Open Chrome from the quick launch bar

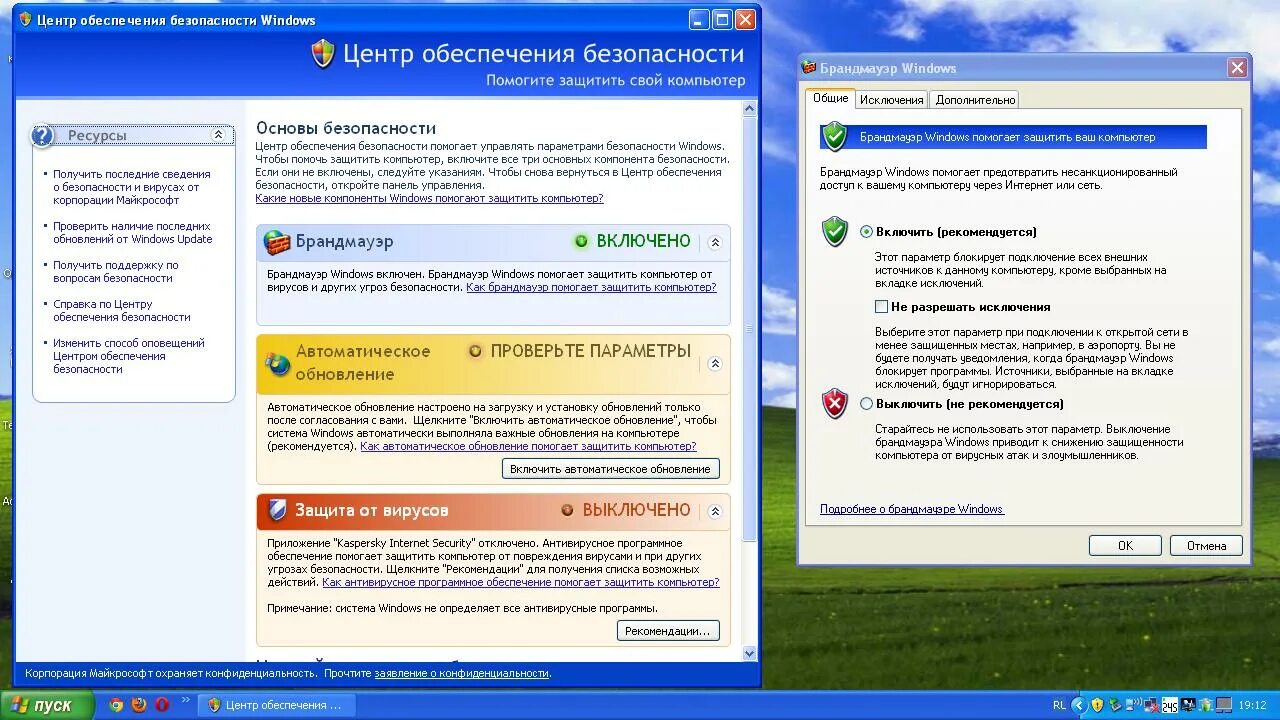pyautogui.click(x=116, y=705)
